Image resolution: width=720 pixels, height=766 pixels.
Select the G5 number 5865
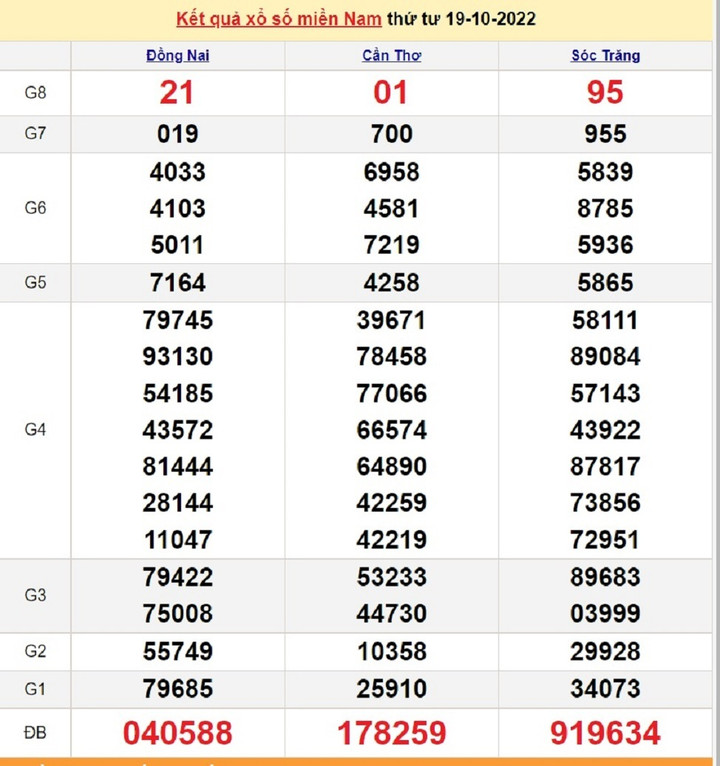[x=605, y=283]
